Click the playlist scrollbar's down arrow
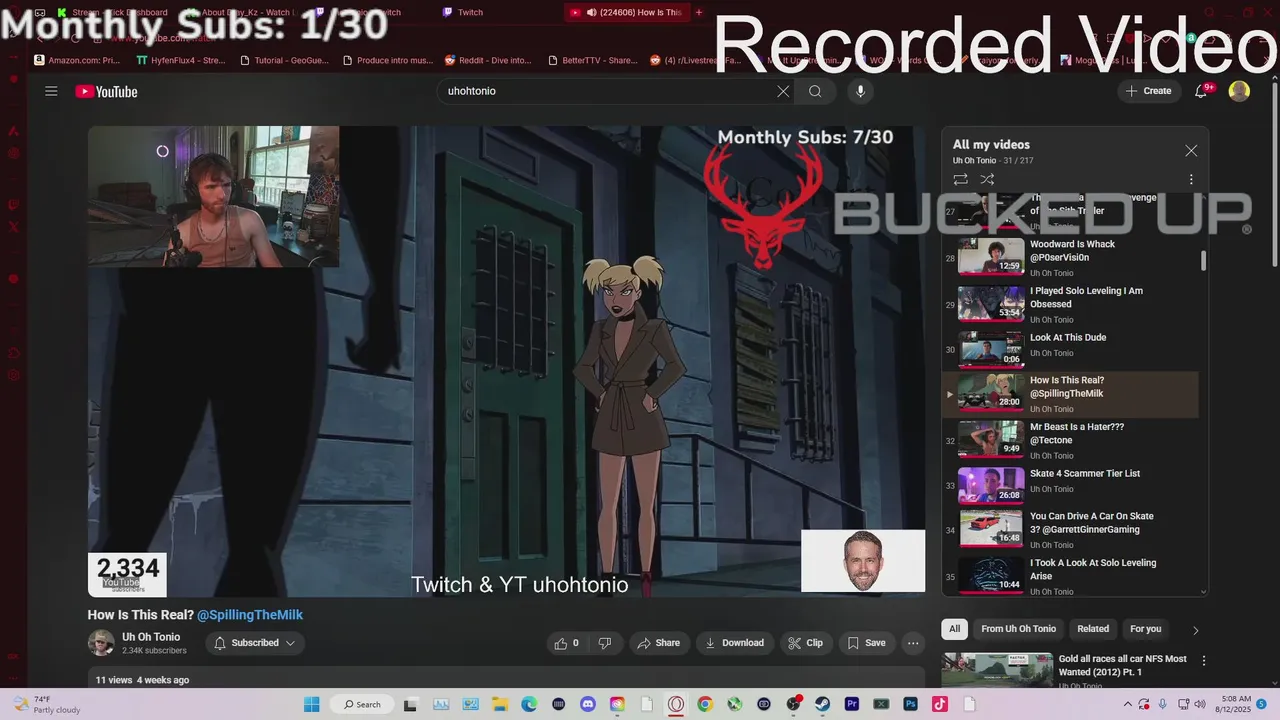1280x720 pixels. pyautogui.click(x=1203, y=592)
